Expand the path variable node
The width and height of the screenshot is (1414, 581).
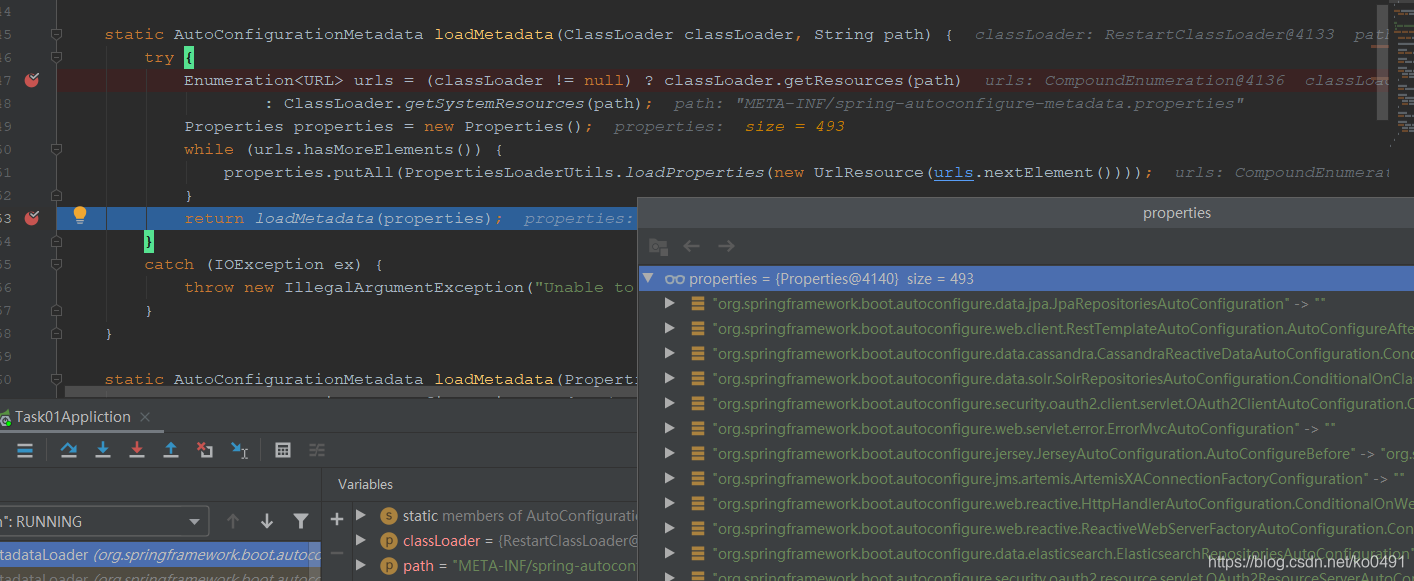[x=362, y=566]
